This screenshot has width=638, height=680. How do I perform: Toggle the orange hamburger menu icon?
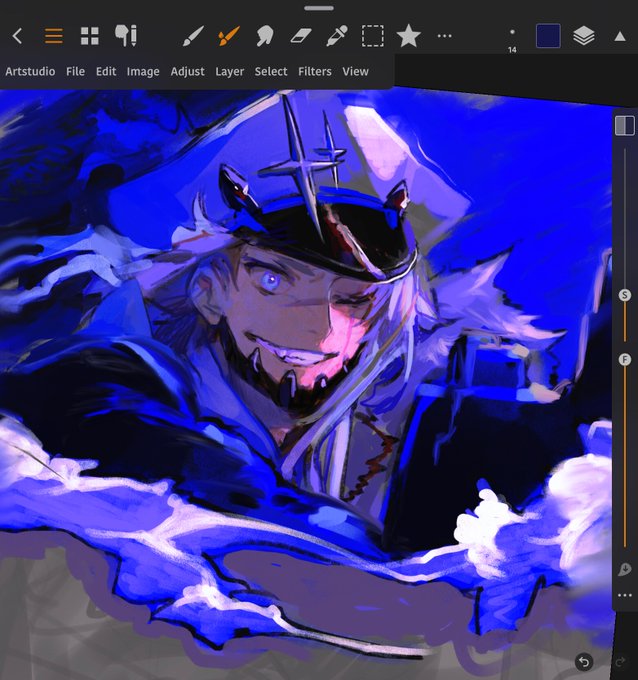54,36
